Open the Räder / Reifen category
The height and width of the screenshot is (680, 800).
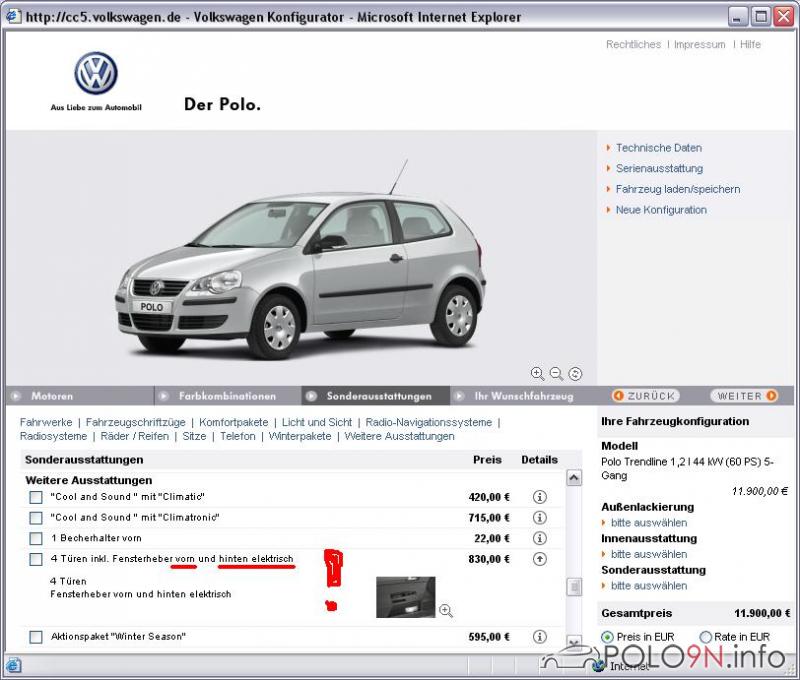(135, 436)
